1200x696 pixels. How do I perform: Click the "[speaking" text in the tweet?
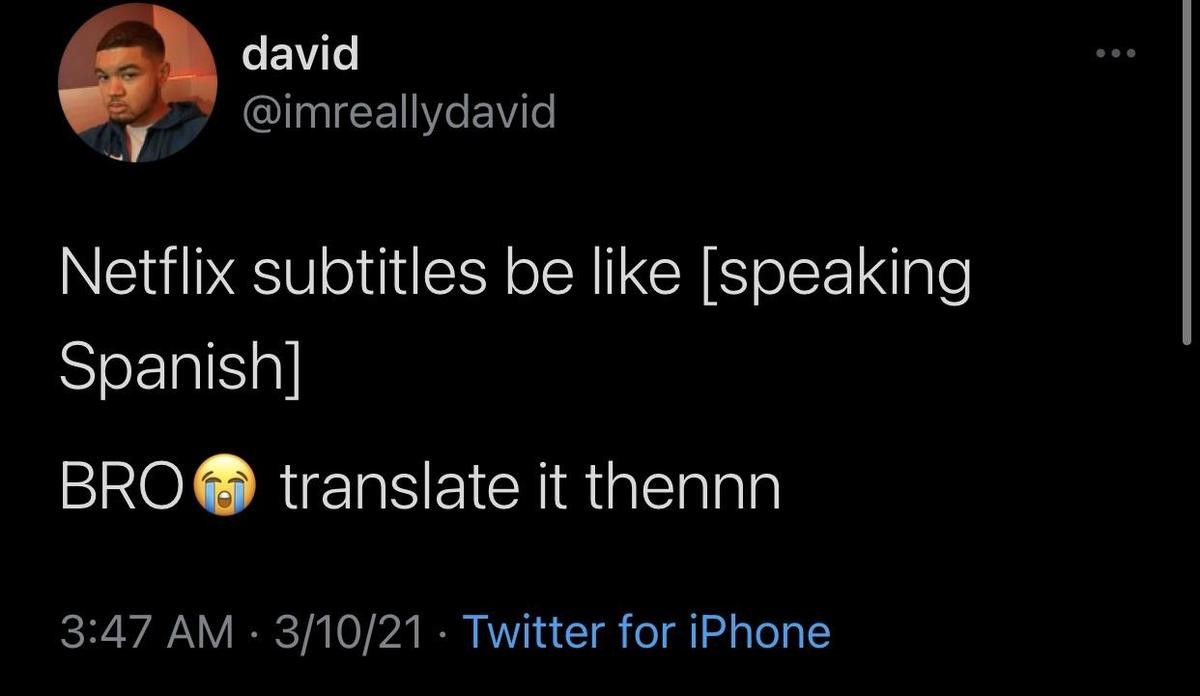tap(836, 276)
